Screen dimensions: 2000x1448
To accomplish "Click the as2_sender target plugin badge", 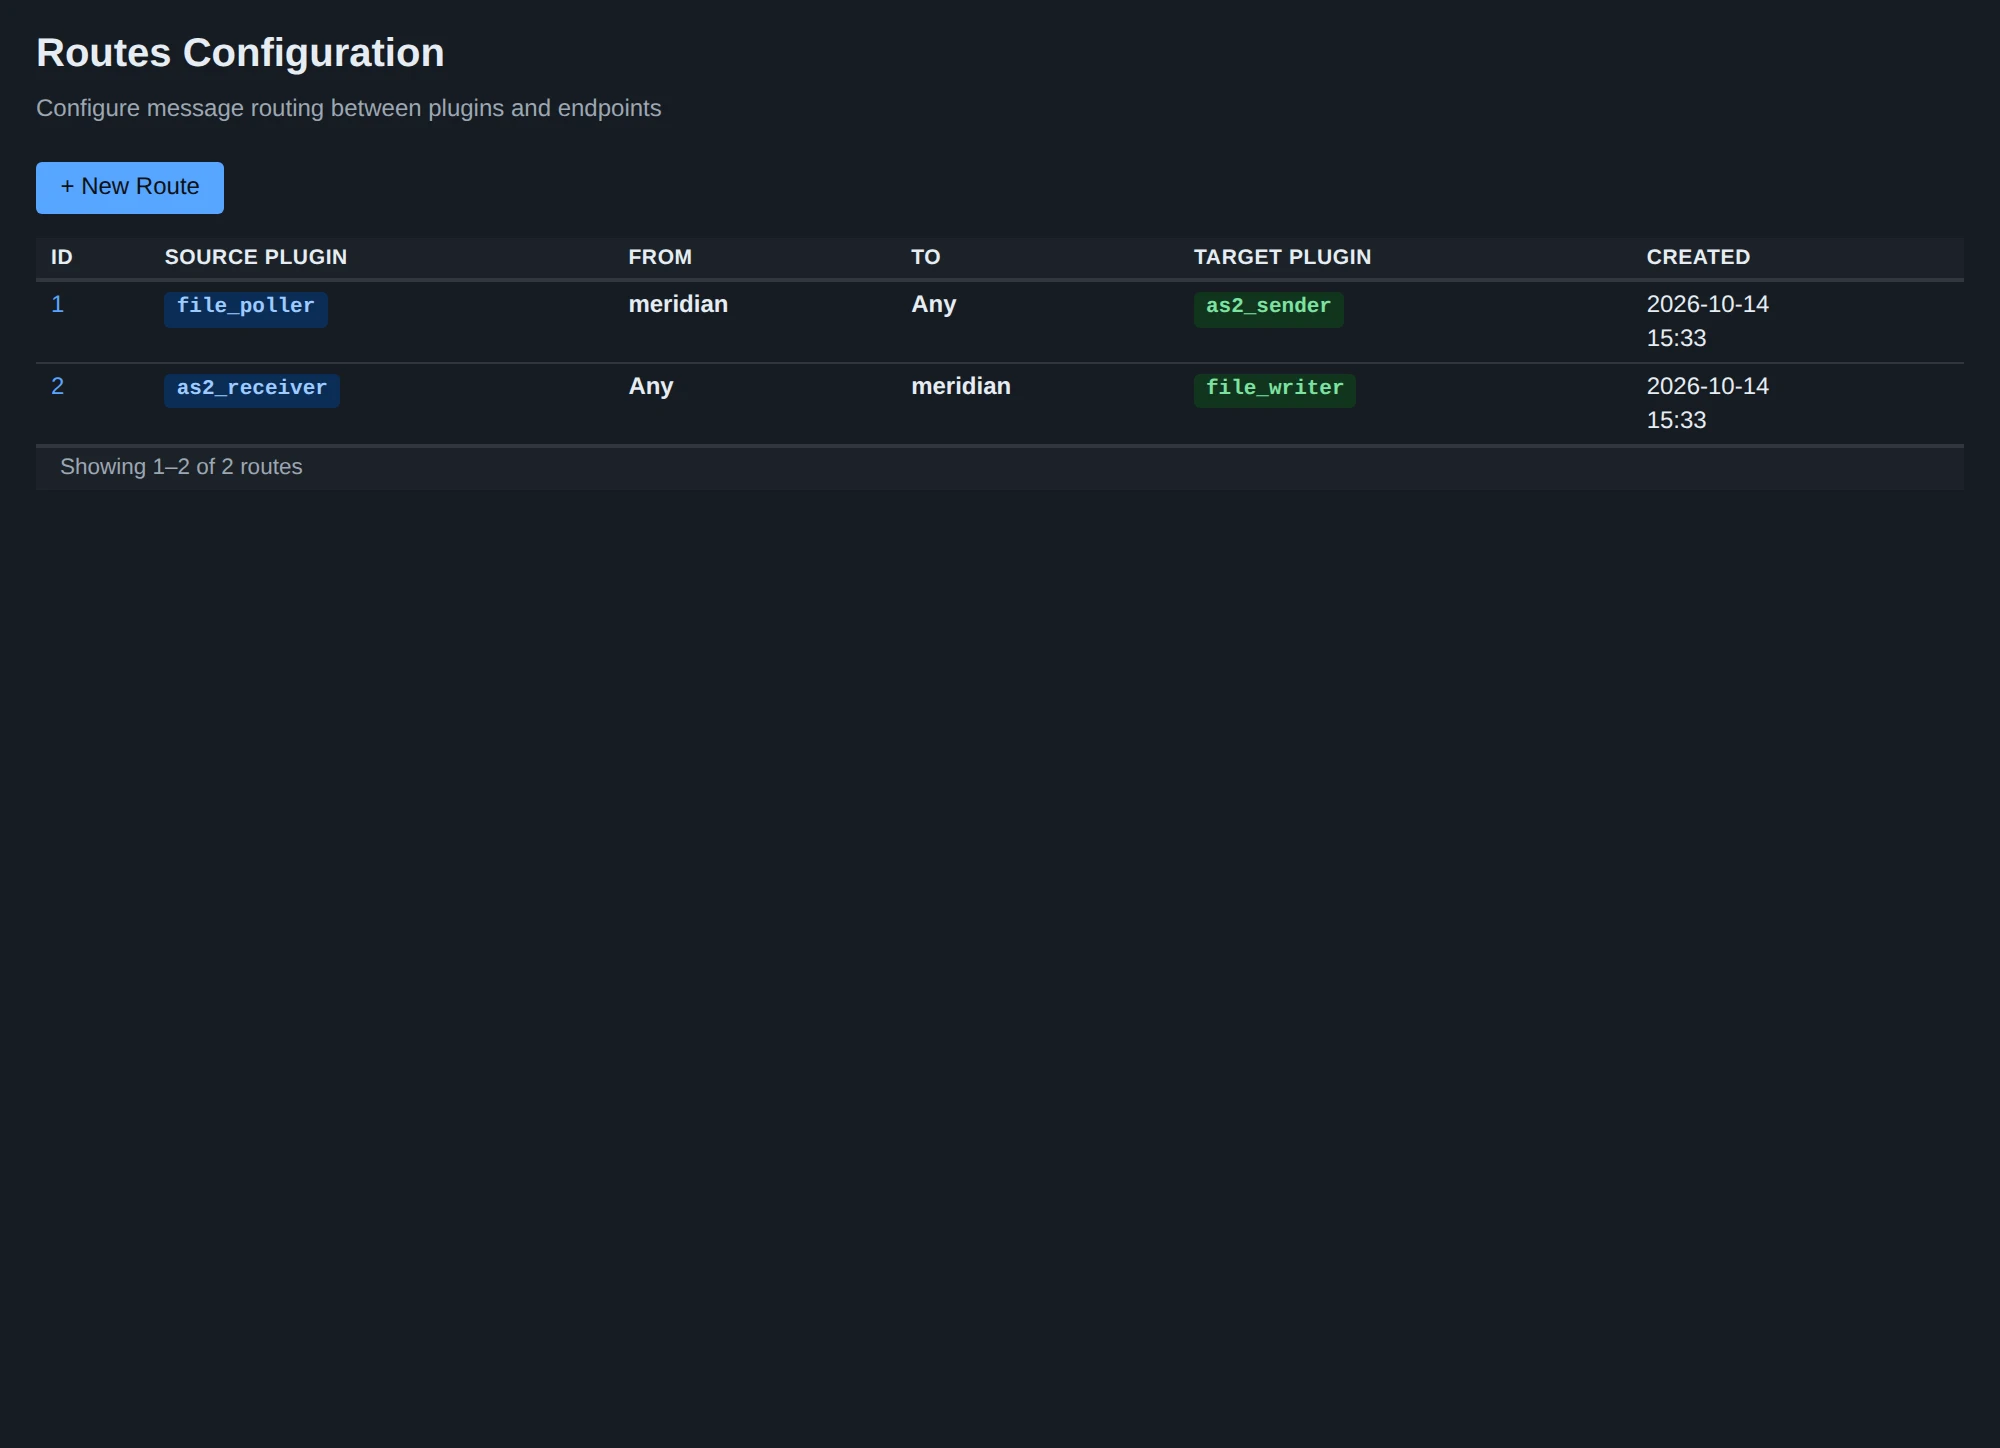I will tap(1268, 309).
